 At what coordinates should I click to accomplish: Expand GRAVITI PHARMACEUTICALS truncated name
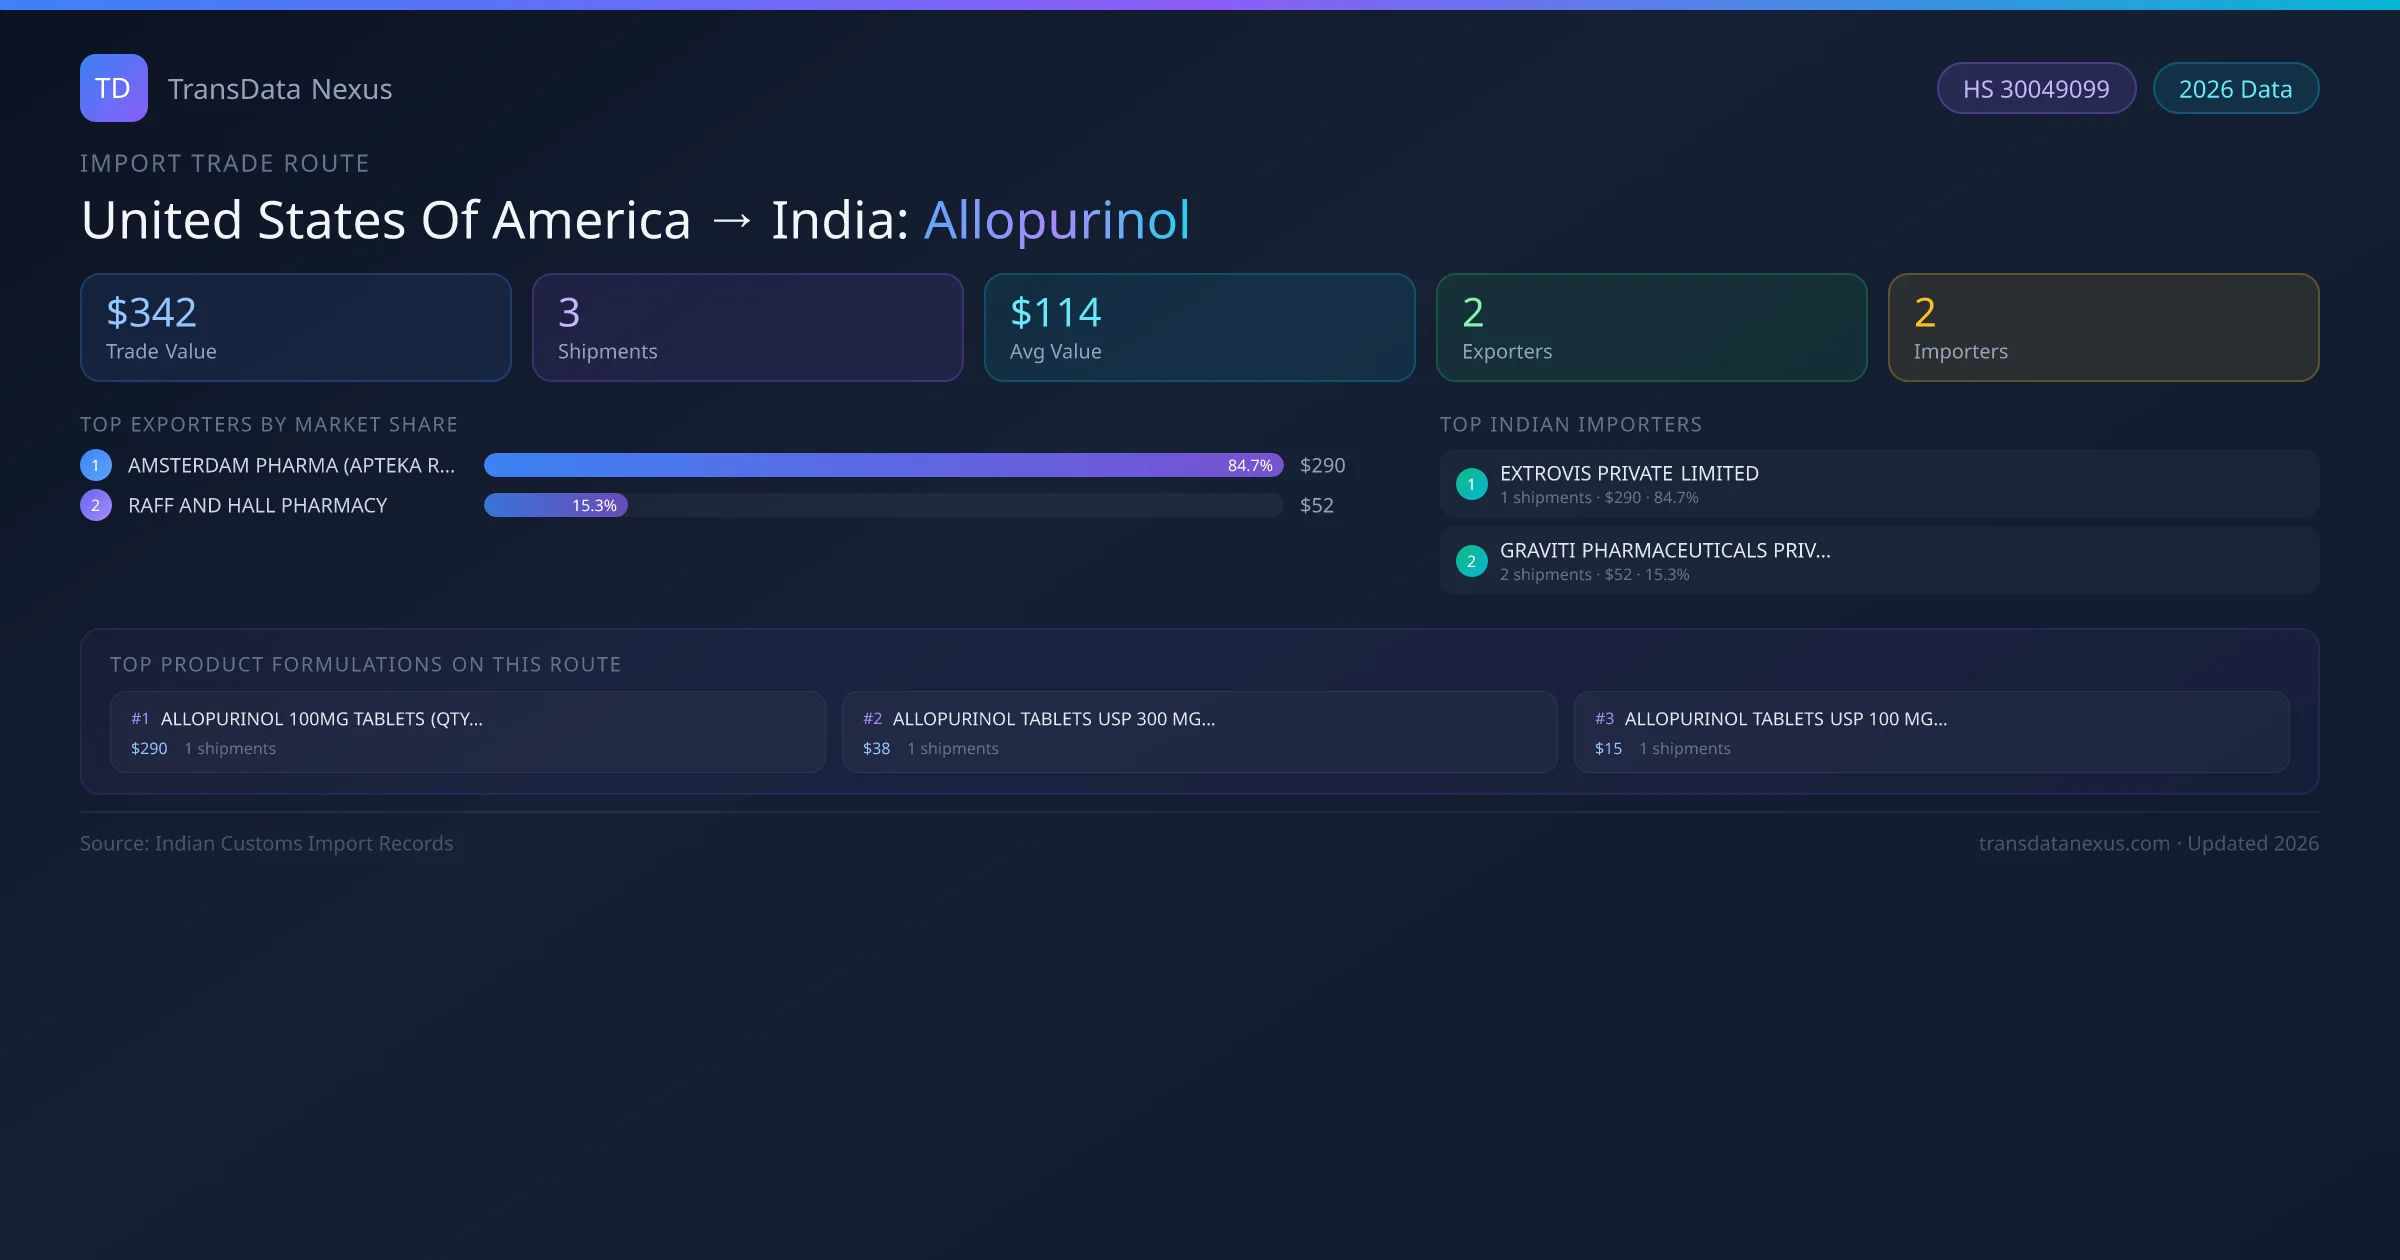coord(1664,550)
